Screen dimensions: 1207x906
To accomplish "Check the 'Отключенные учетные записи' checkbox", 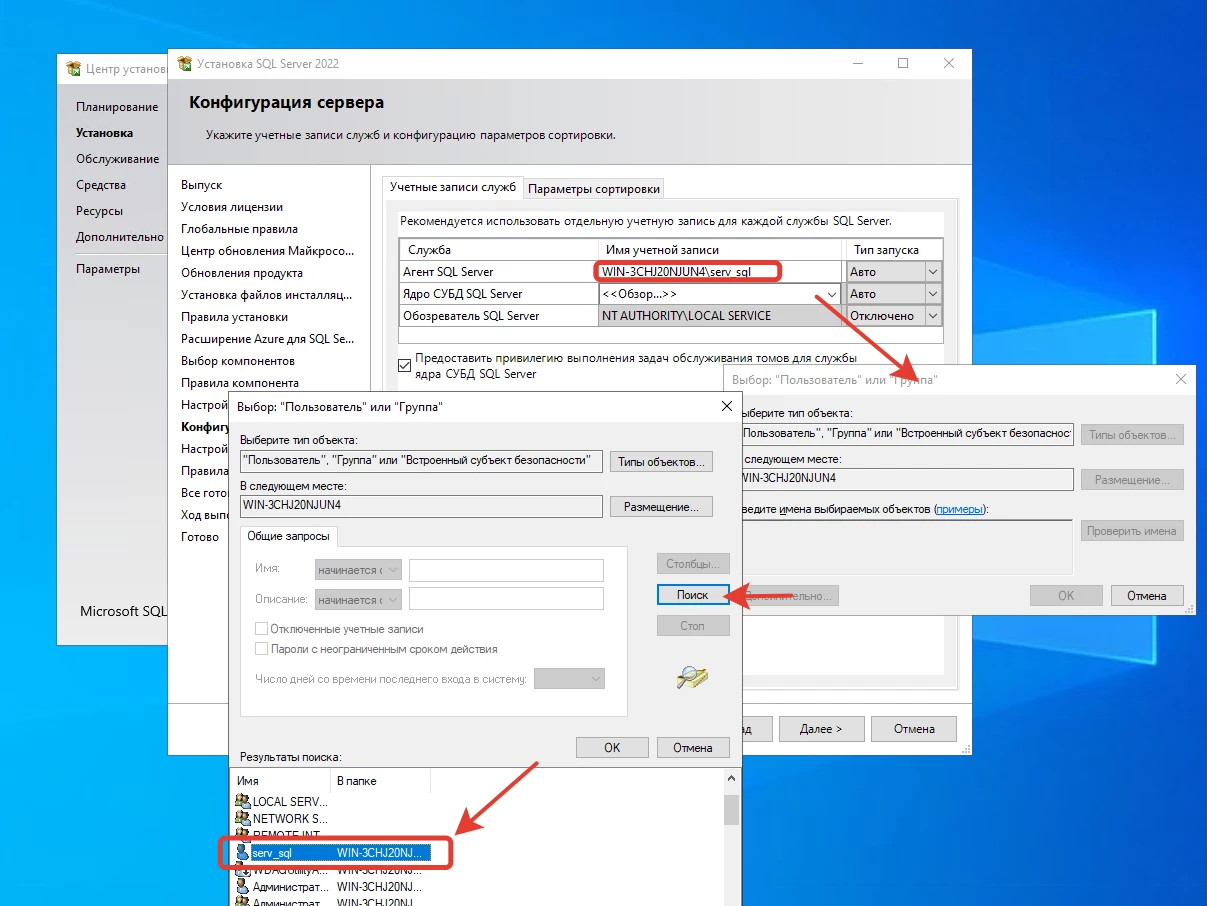I will (x=262, y=629).
